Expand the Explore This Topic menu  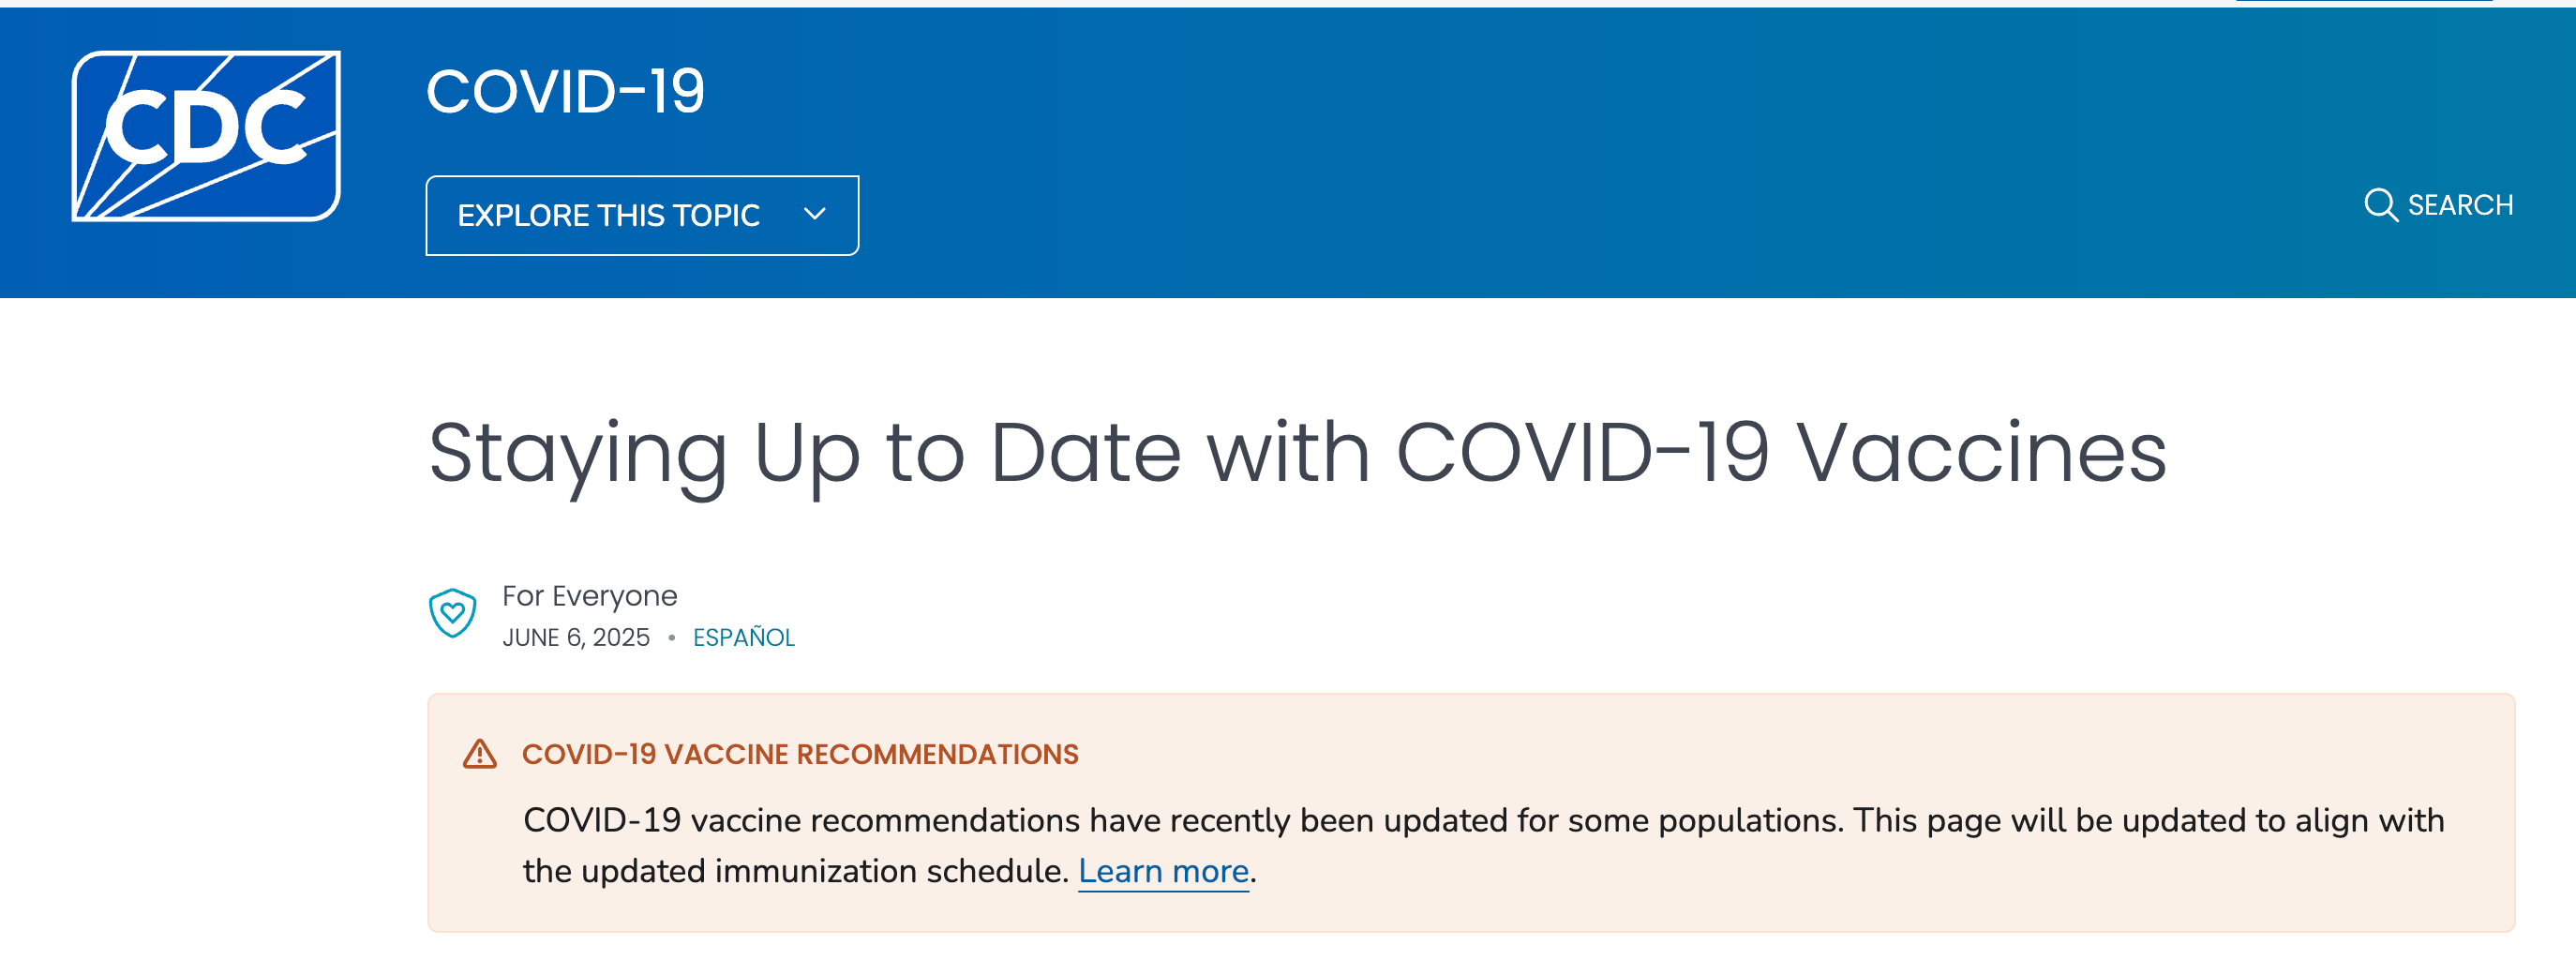642,215
